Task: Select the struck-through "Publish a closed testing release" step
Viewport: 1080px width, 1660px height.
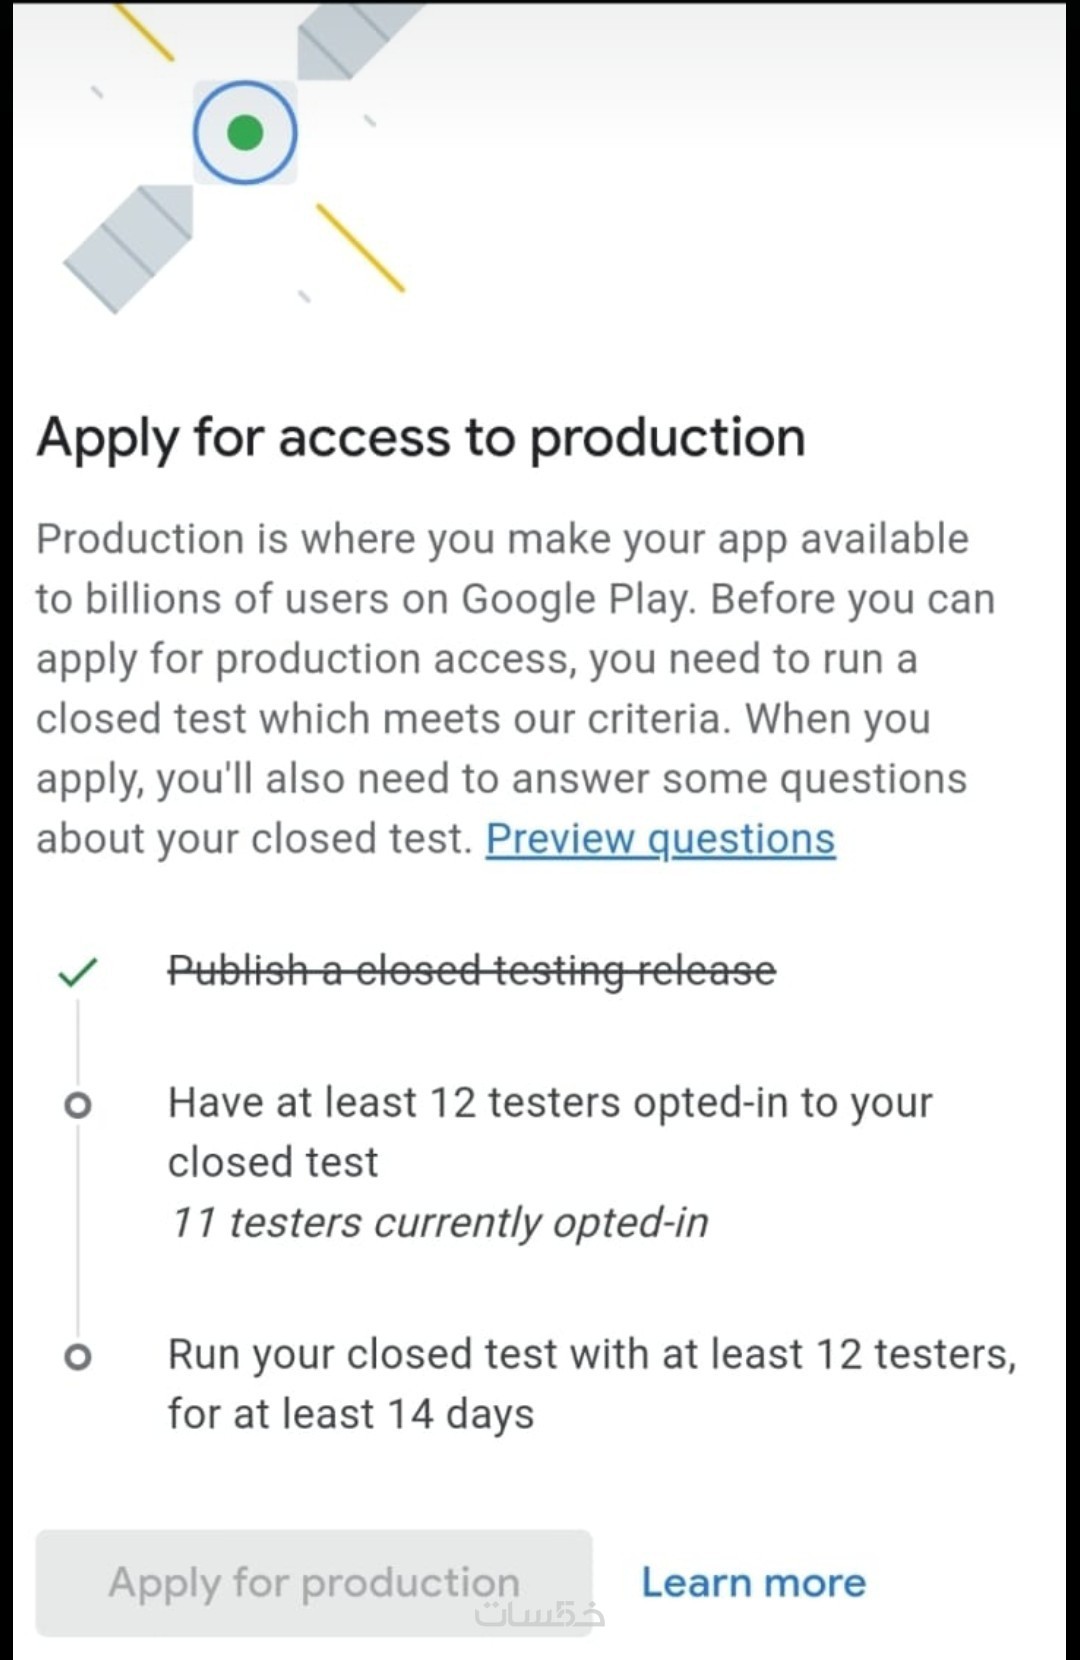Action: [471, 970]
